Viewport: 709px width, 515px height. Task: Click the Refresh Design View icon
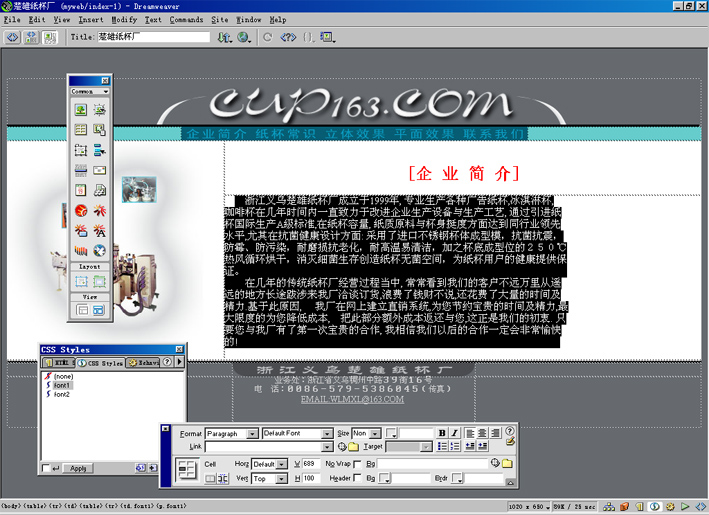coord(267,37)
